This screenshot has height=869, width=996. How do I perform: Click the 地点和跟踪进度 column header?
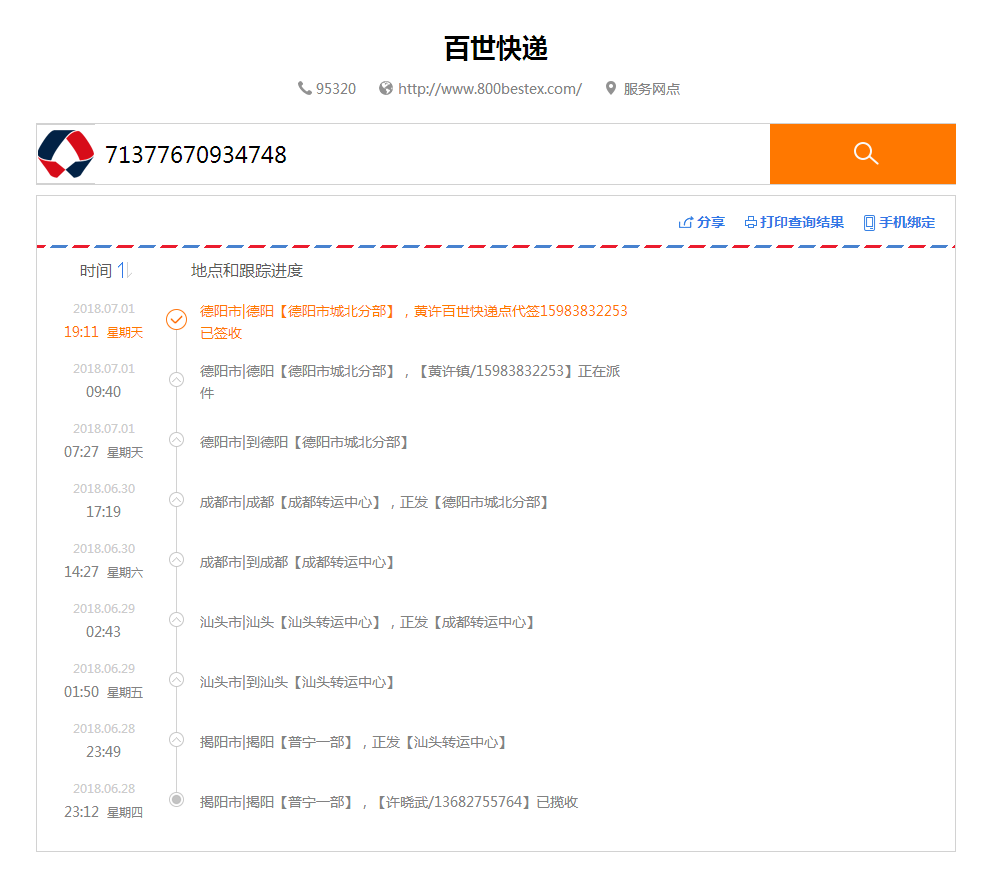point(247,271)
